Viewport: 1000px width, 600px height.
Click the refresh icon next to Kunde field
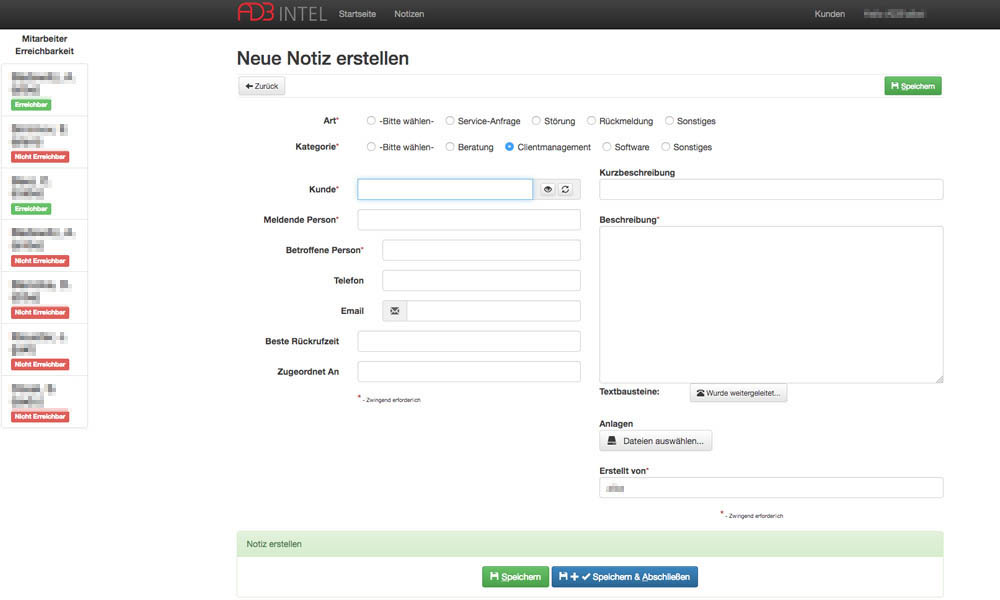566,188
